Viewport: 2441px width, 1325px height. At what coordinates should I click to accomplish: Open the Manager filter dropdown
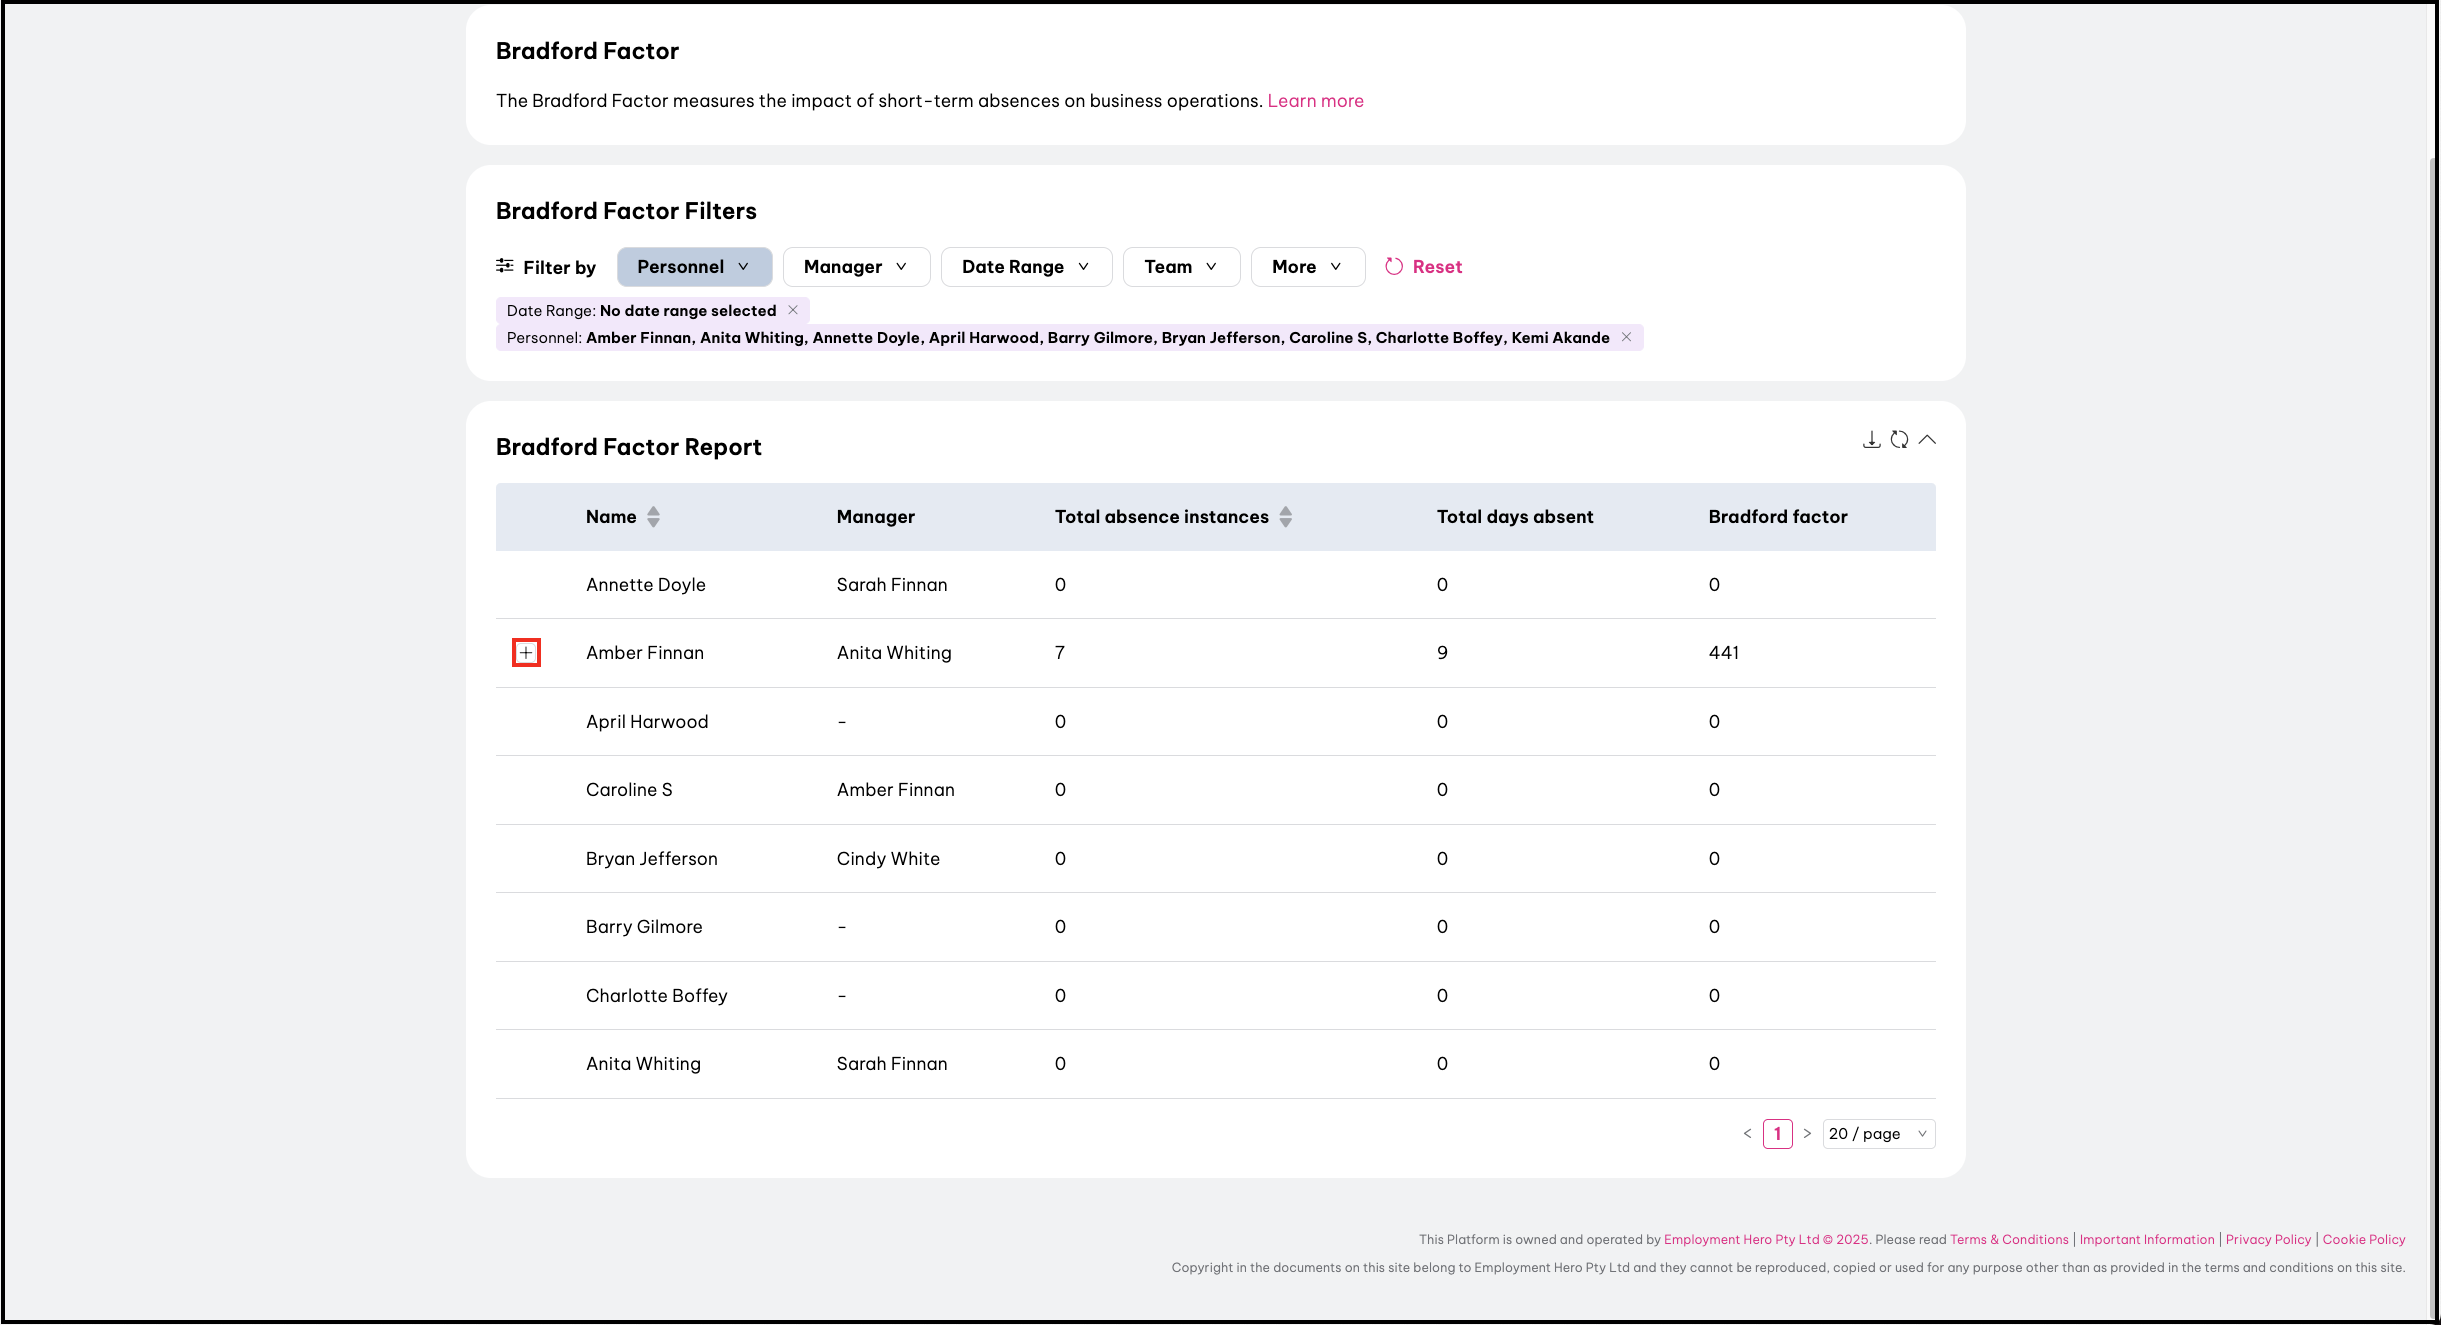pyautogui.click(x=856, y=267)
